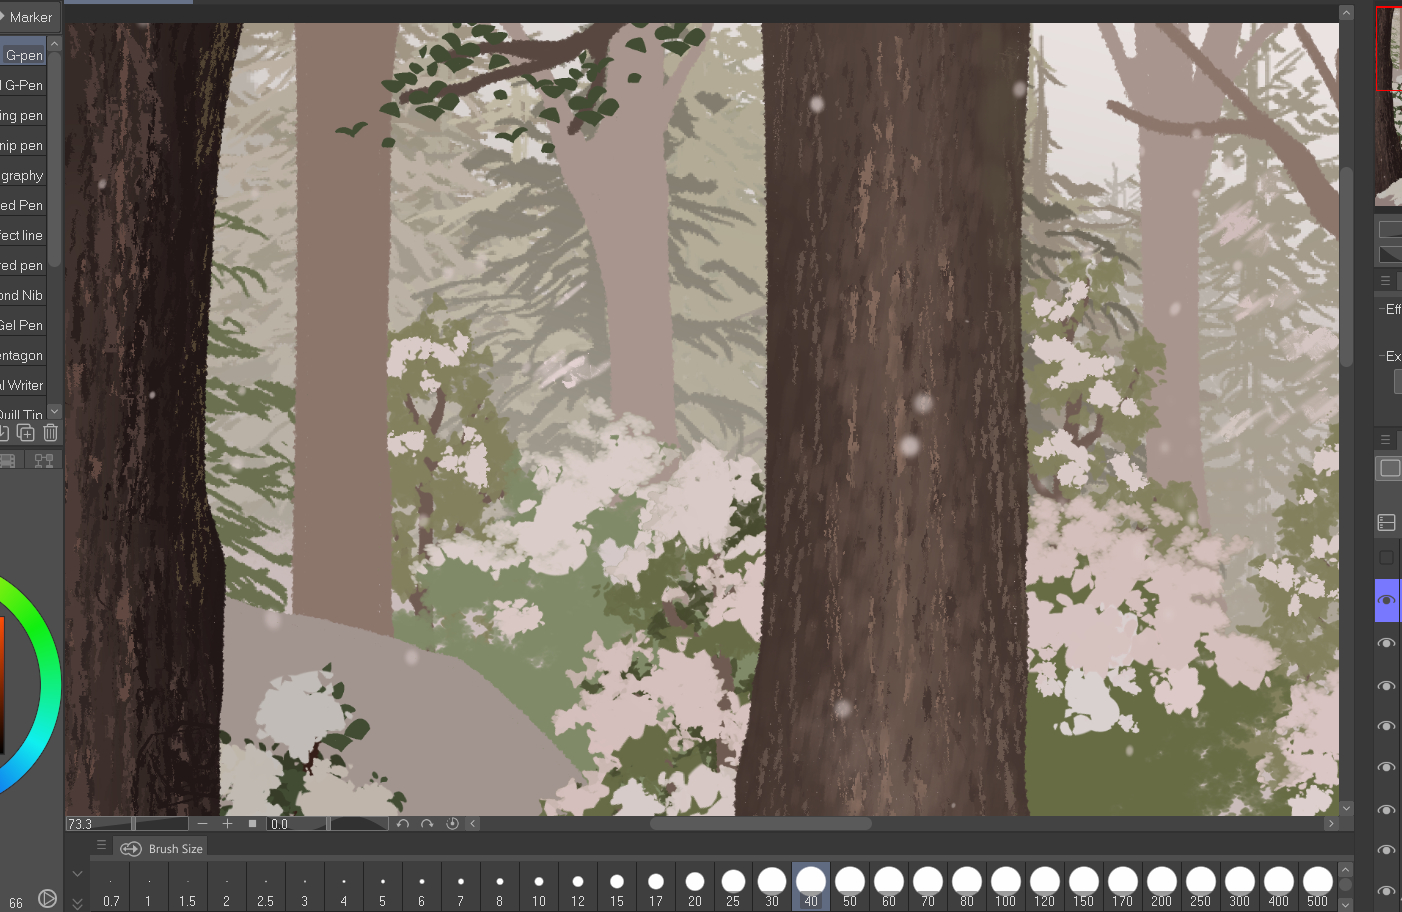Toggle visibility of layer below the active one
Image resolution: width=1402 pixels, height=912 pixels.
pos(1386,643)
